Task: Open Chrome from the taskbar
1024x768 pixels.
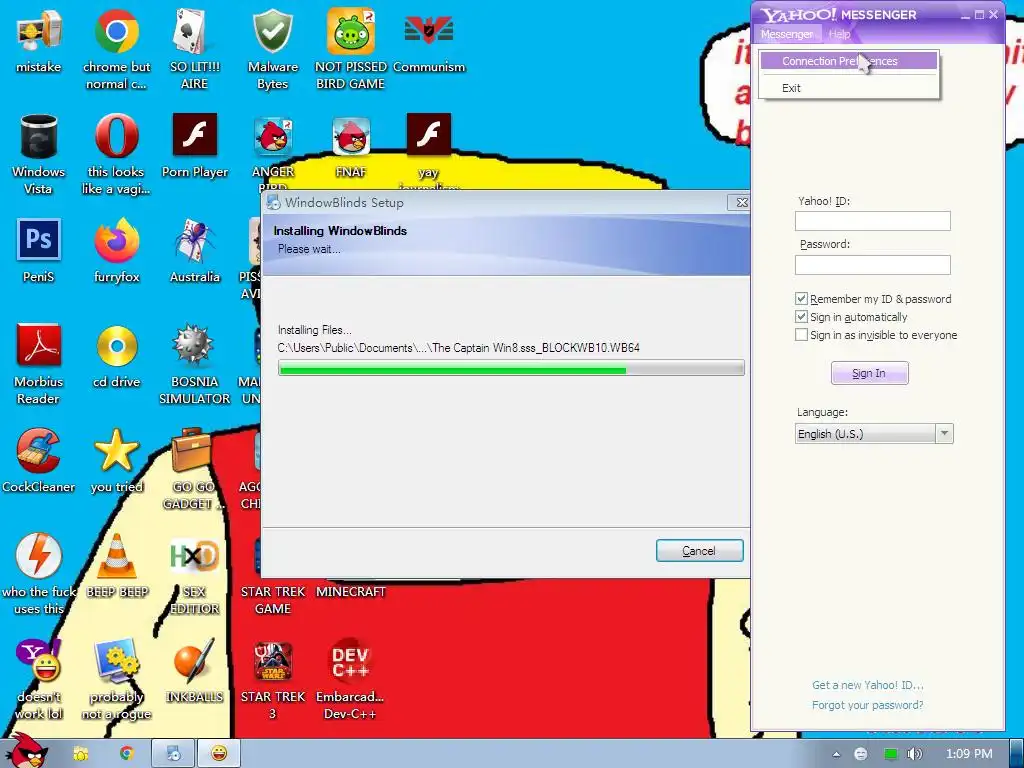Action: coord(126,754)
